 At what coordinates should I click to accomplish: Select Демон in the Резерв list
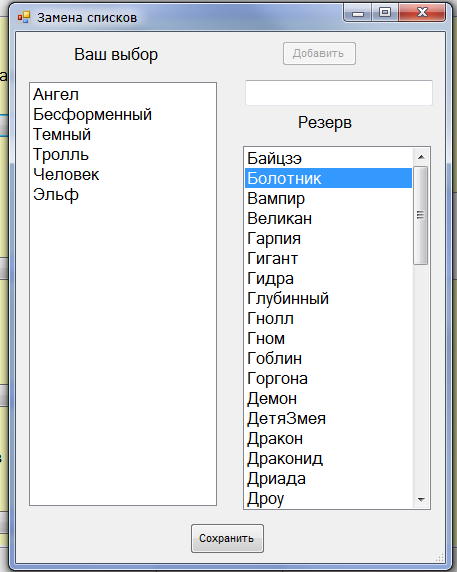pos(328,398)
